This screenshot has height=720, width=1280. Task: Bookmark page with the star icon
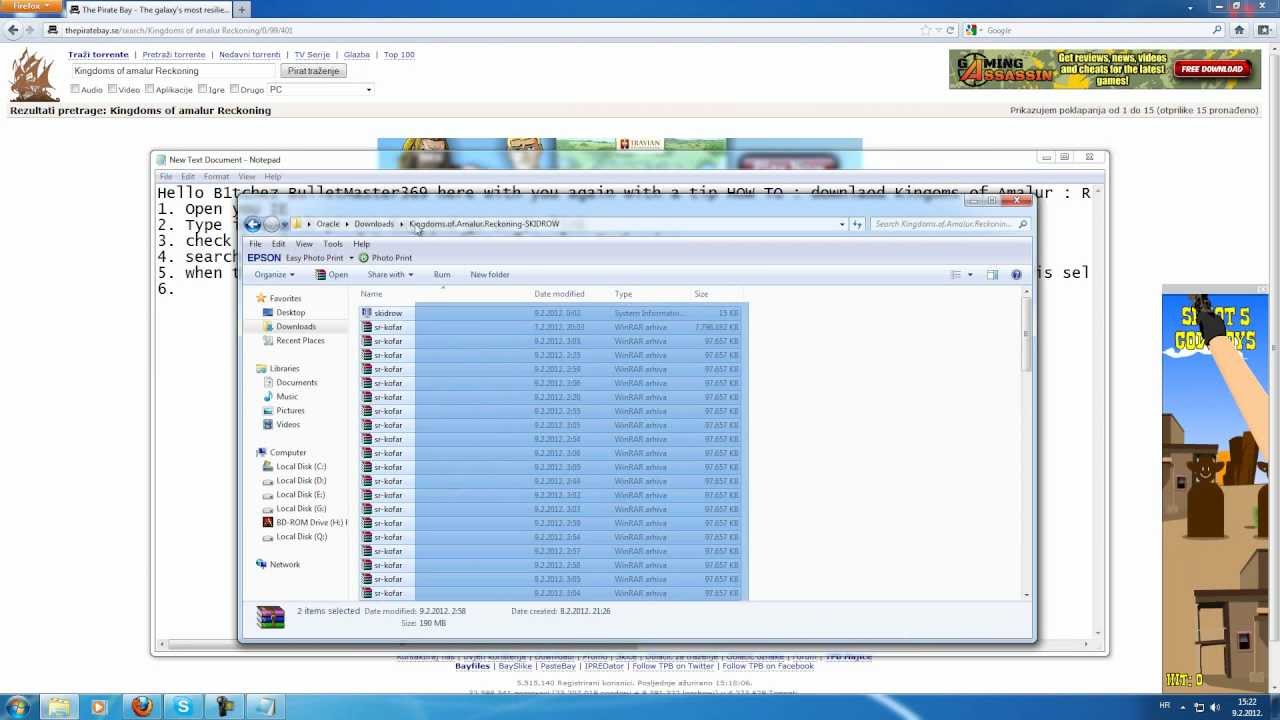pos(926,30)
